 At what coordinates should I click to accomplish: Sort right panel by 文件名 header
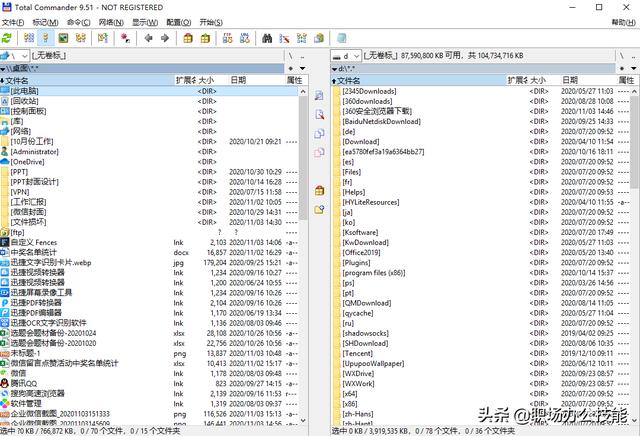(x=419, y=80)
